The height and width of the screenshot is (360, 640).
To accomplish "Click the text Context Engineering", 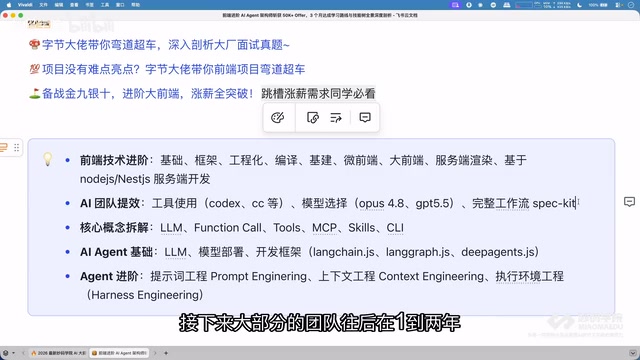I will tap(431, 277).
